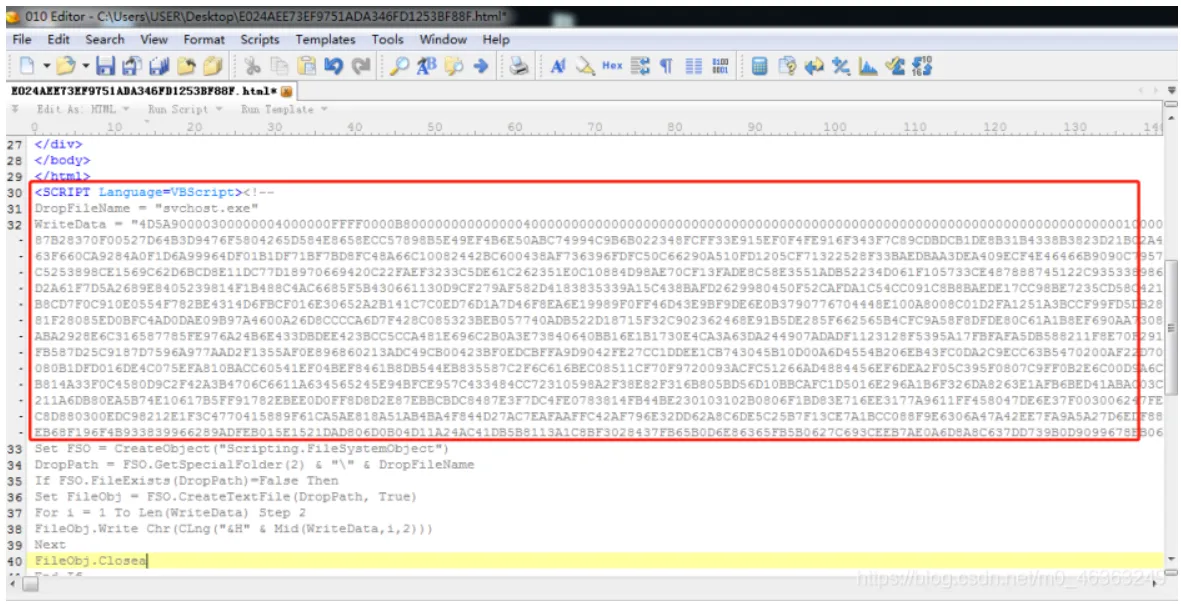Click the Goto arrow icon
The width and height of the screenshot is (1181, 604).
(x=481, y=66)
